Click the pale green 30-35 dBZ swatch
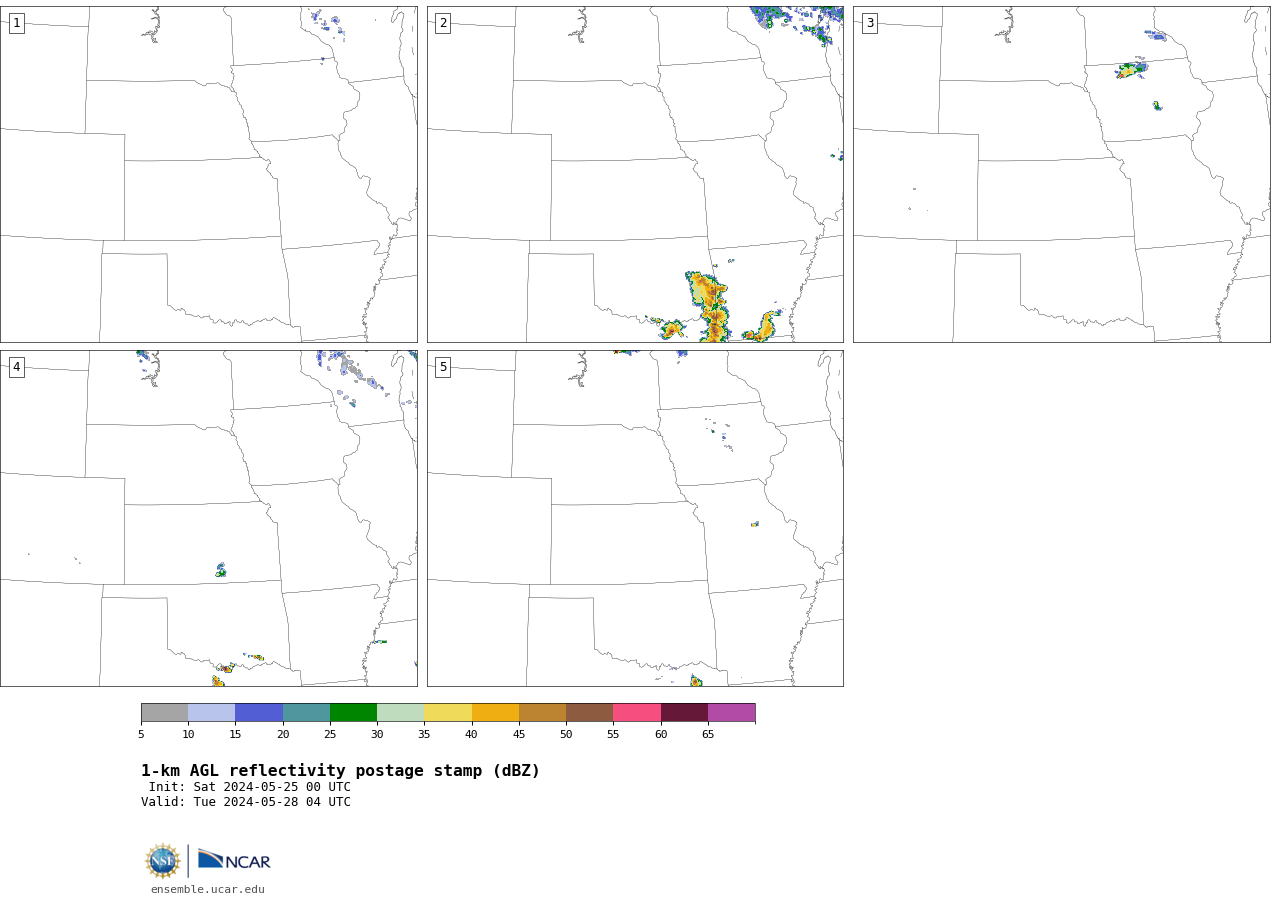This screenshot has width=1280, height=901. (x=400, y=713)
